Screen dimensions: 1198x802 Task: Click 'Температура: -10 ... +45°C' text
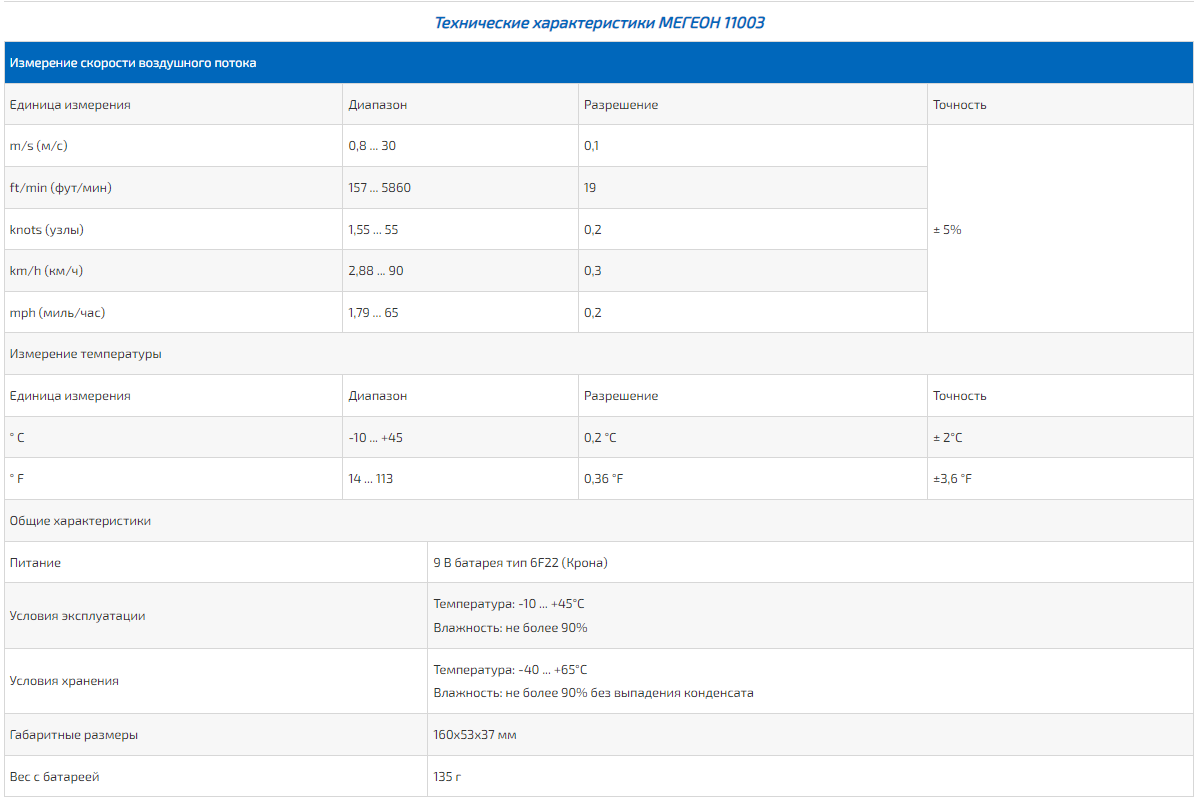(509, 604)
